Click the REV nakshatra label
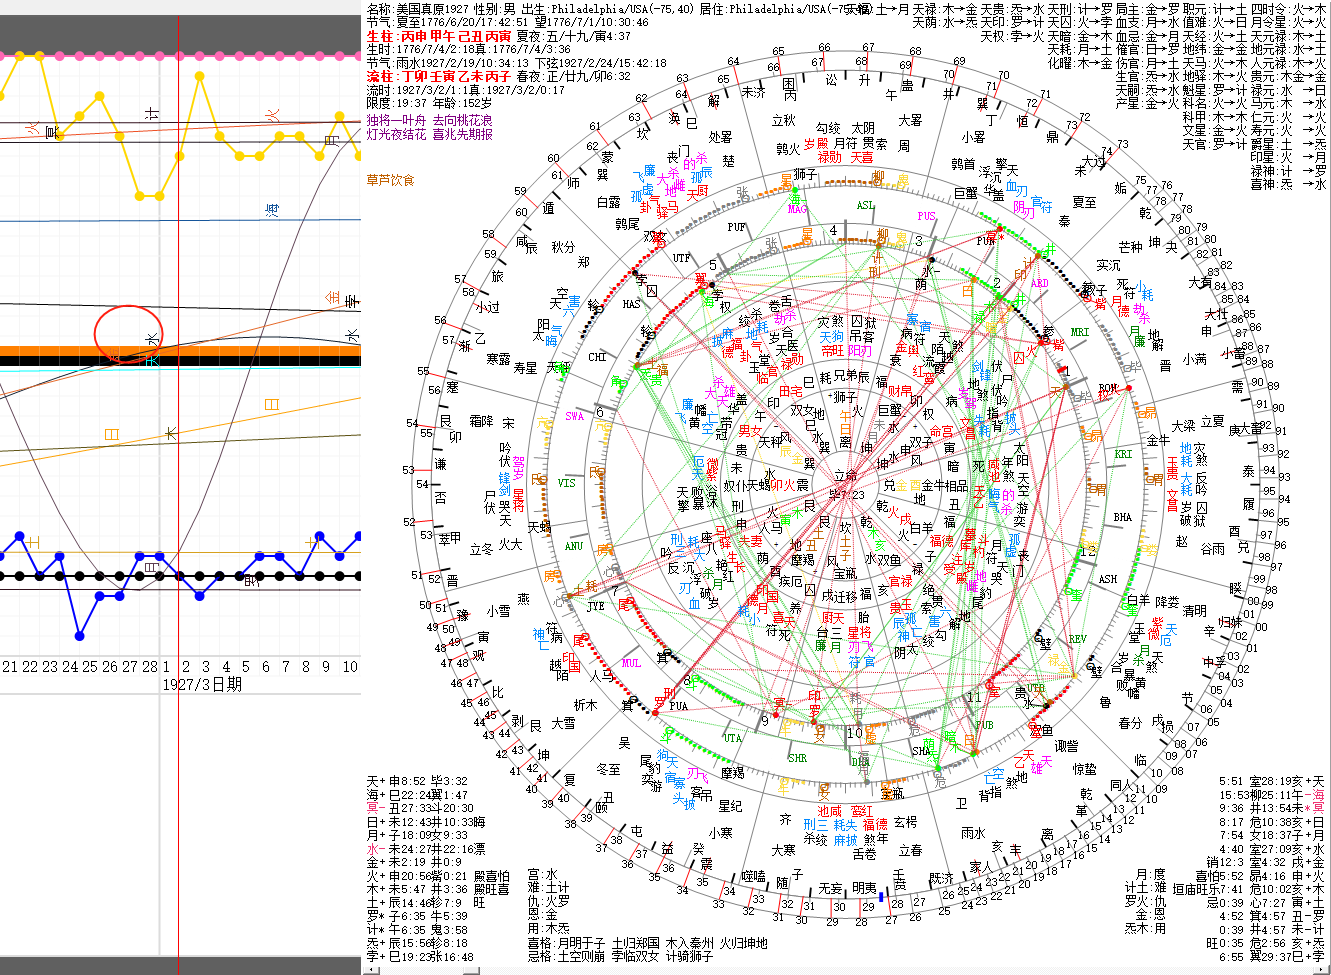The height and width of the screenshot is (975, 1331). [1077, 639]
